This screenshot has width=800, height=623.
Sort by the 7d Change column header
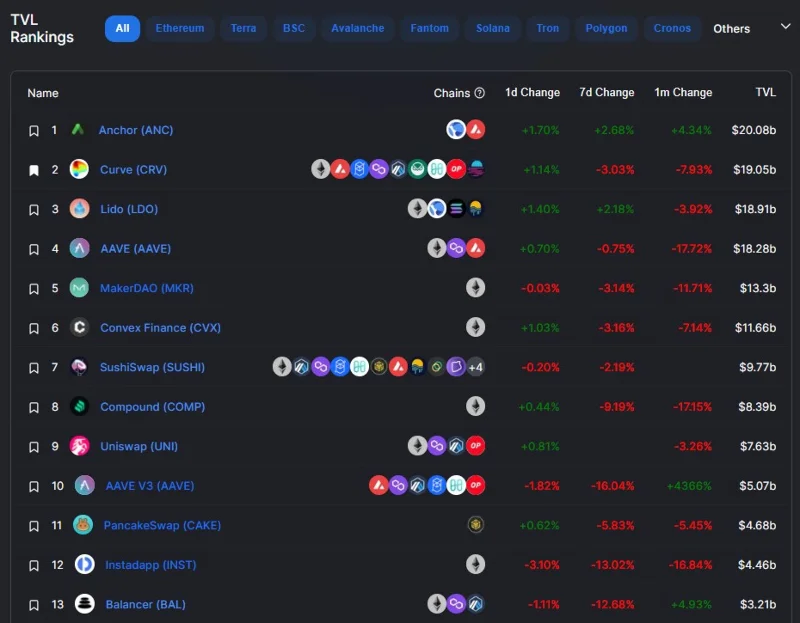(x=607, y=92)
